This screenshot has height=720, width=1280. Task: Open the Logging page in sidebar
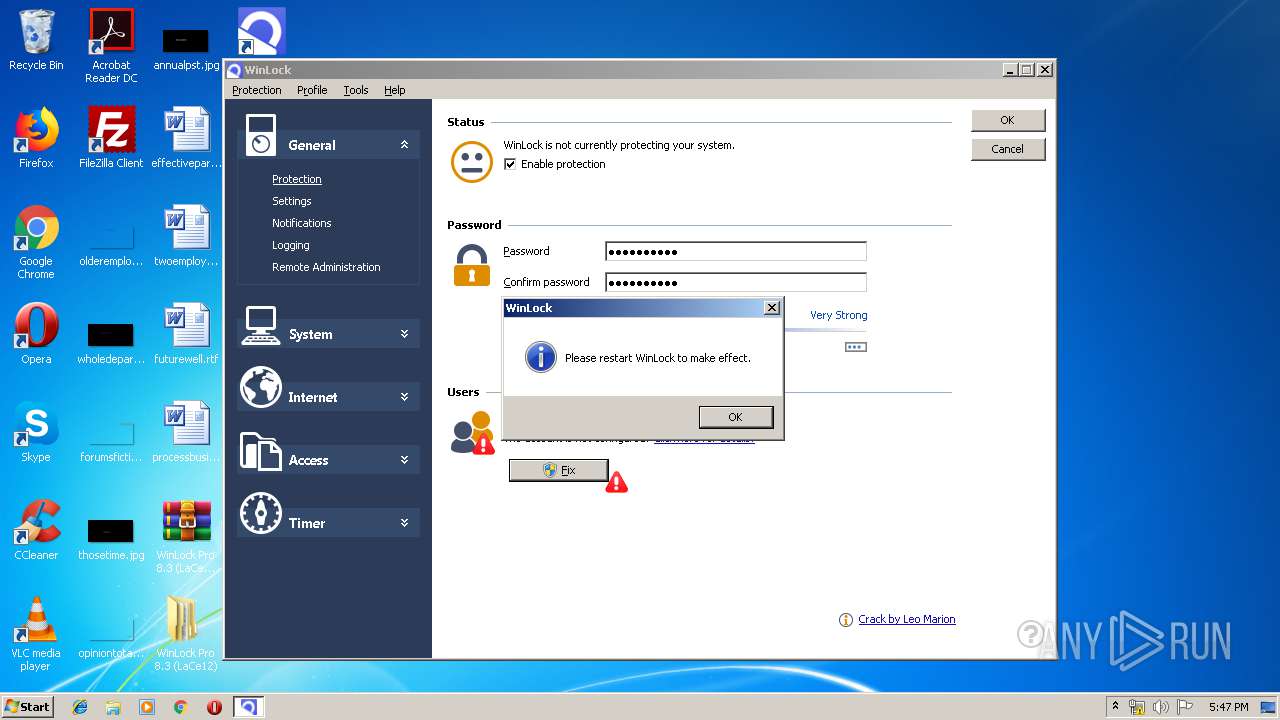pos(291,245)
